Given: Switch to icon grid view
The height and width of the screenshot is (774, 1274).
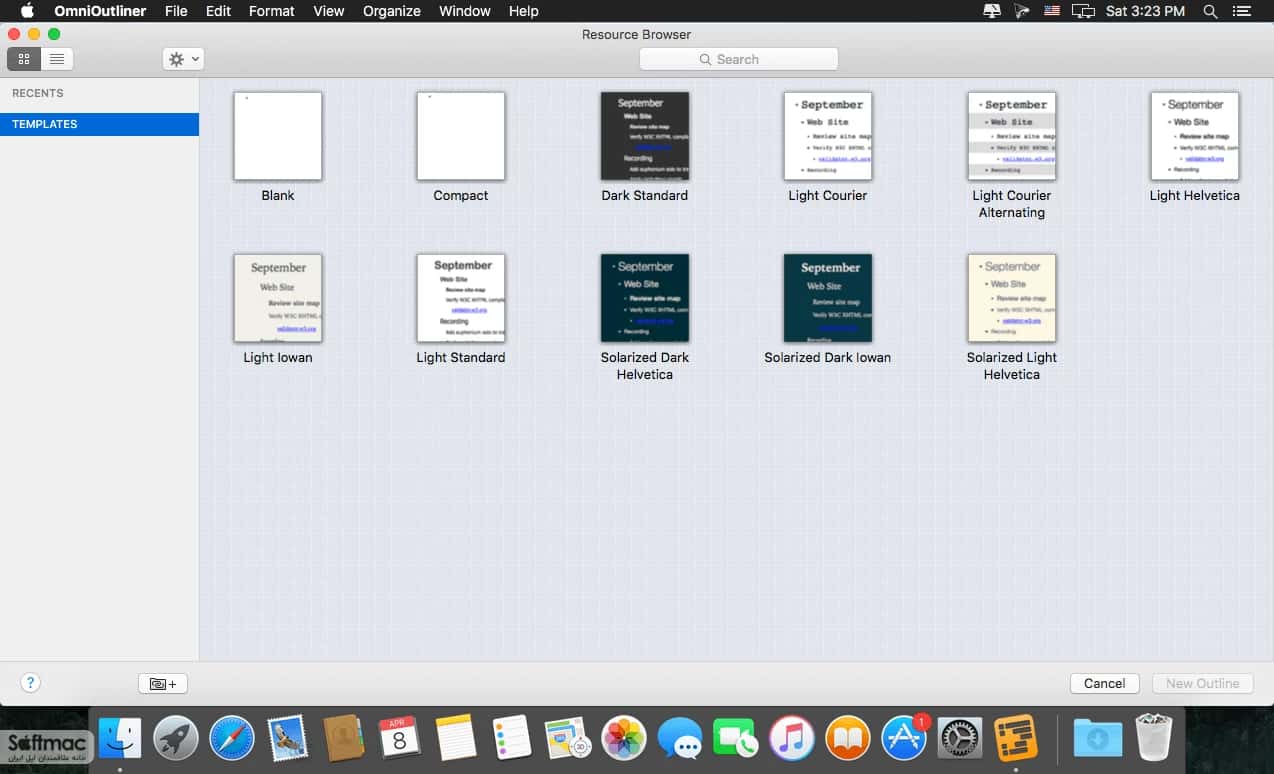Looking at the screenshot, I should [x=23, y=59].
